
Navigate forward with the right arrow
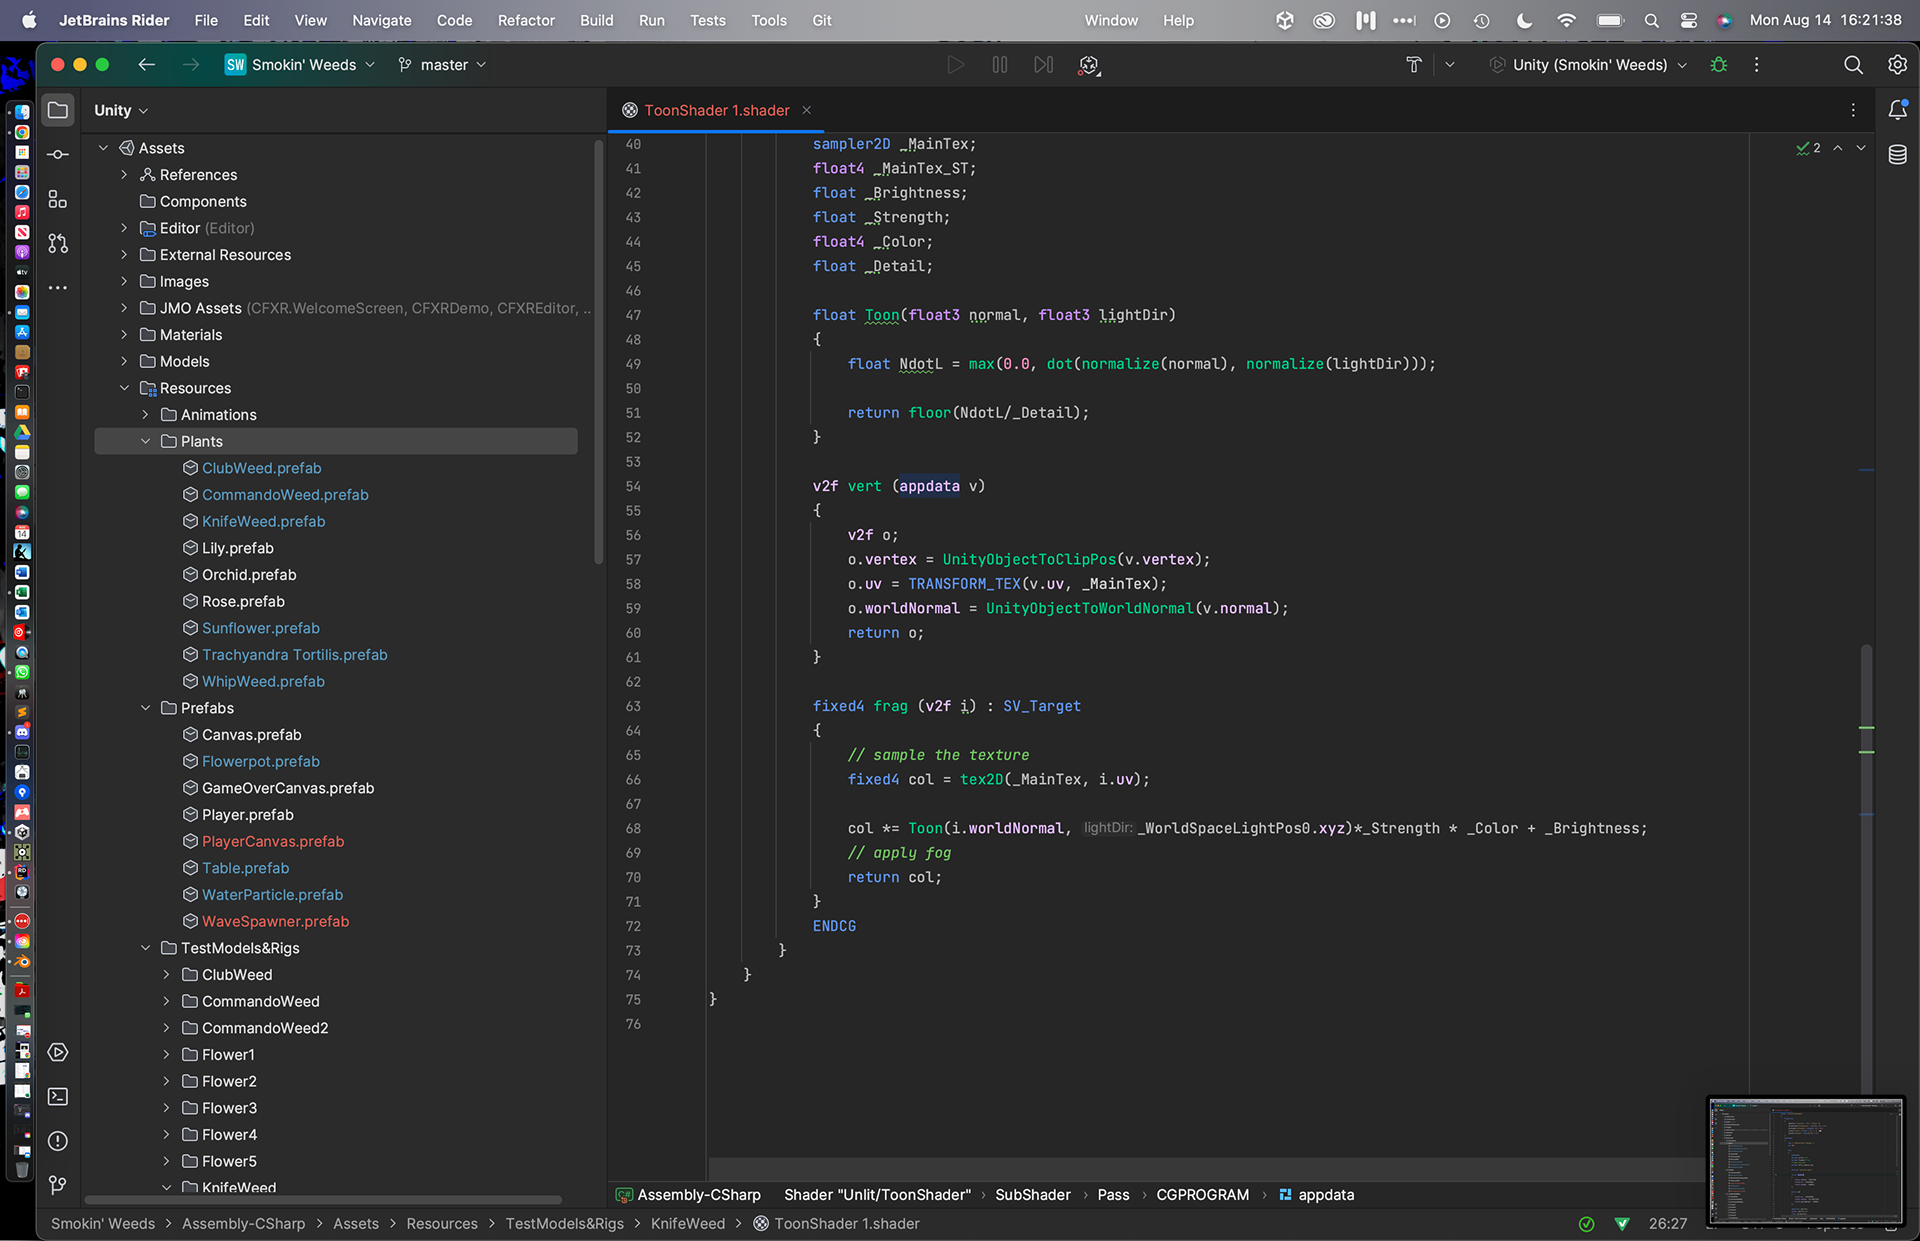[x=191, y=65]
